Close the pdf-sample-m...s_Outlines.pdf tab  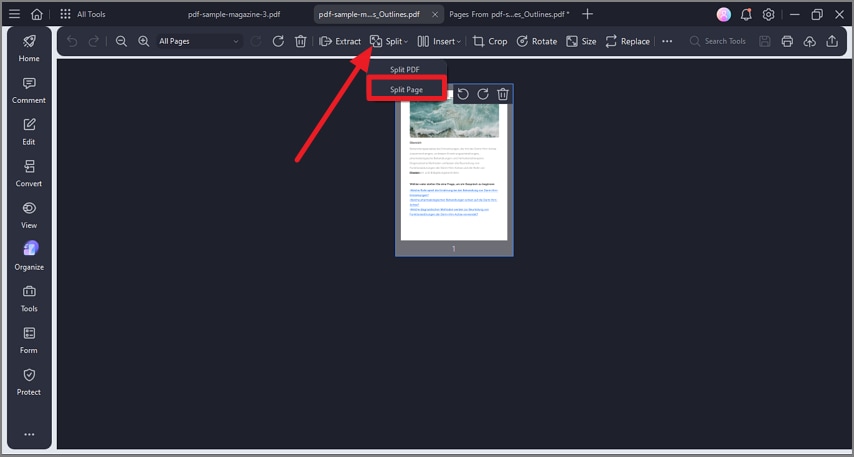(x=435, y=15)
